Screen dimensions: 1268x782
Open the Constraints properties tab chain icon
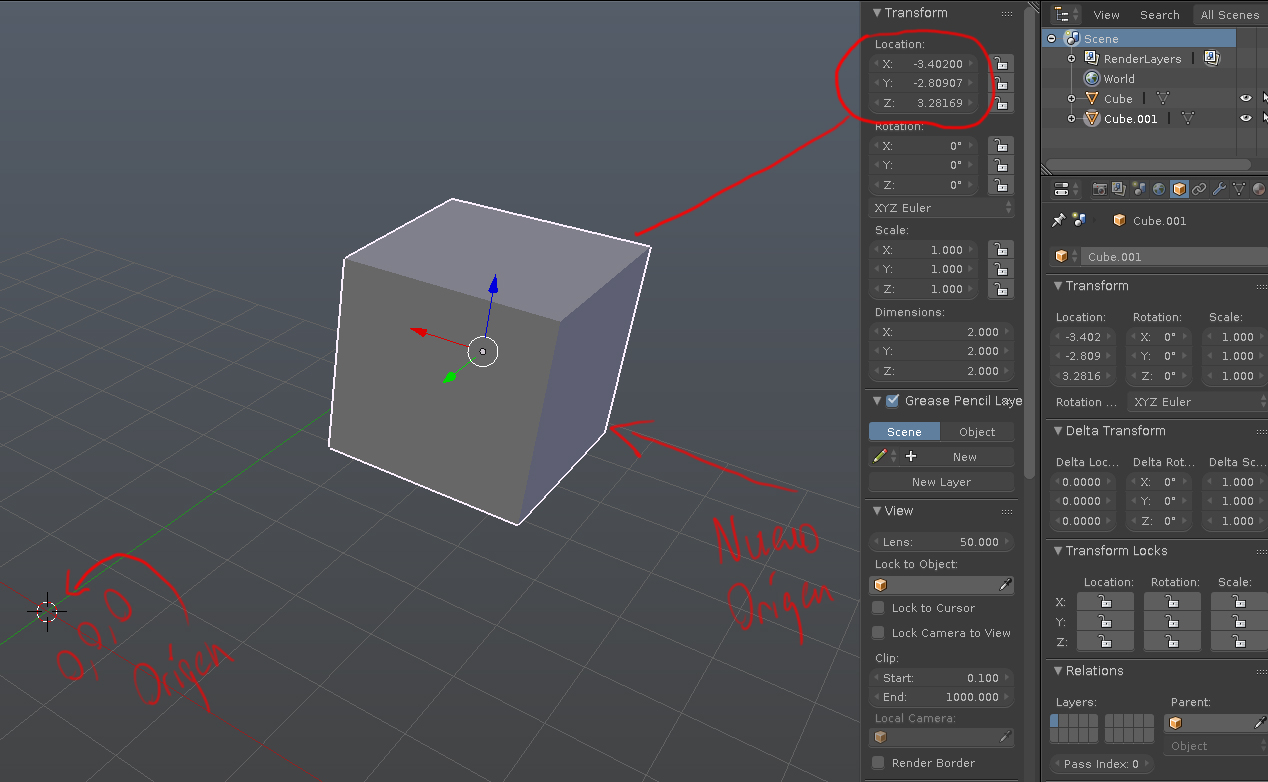pos(1199,189)
